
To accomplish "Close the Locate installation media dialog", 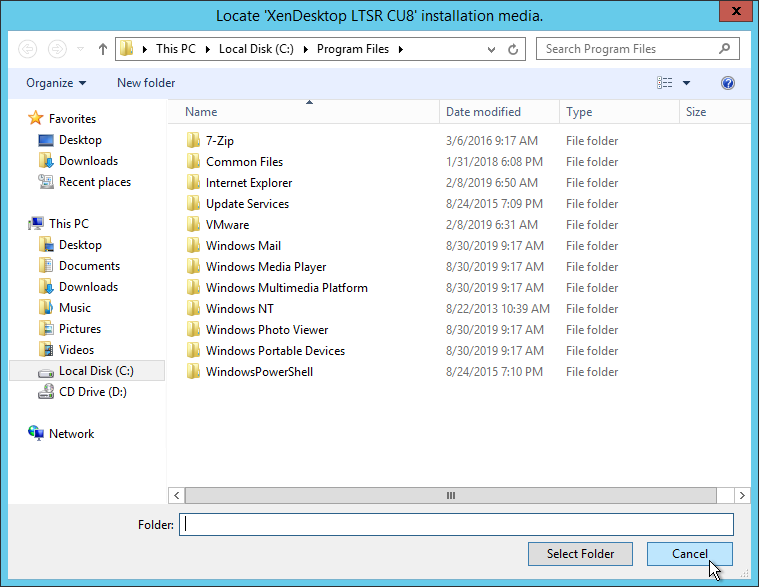I will pos(736,11).
